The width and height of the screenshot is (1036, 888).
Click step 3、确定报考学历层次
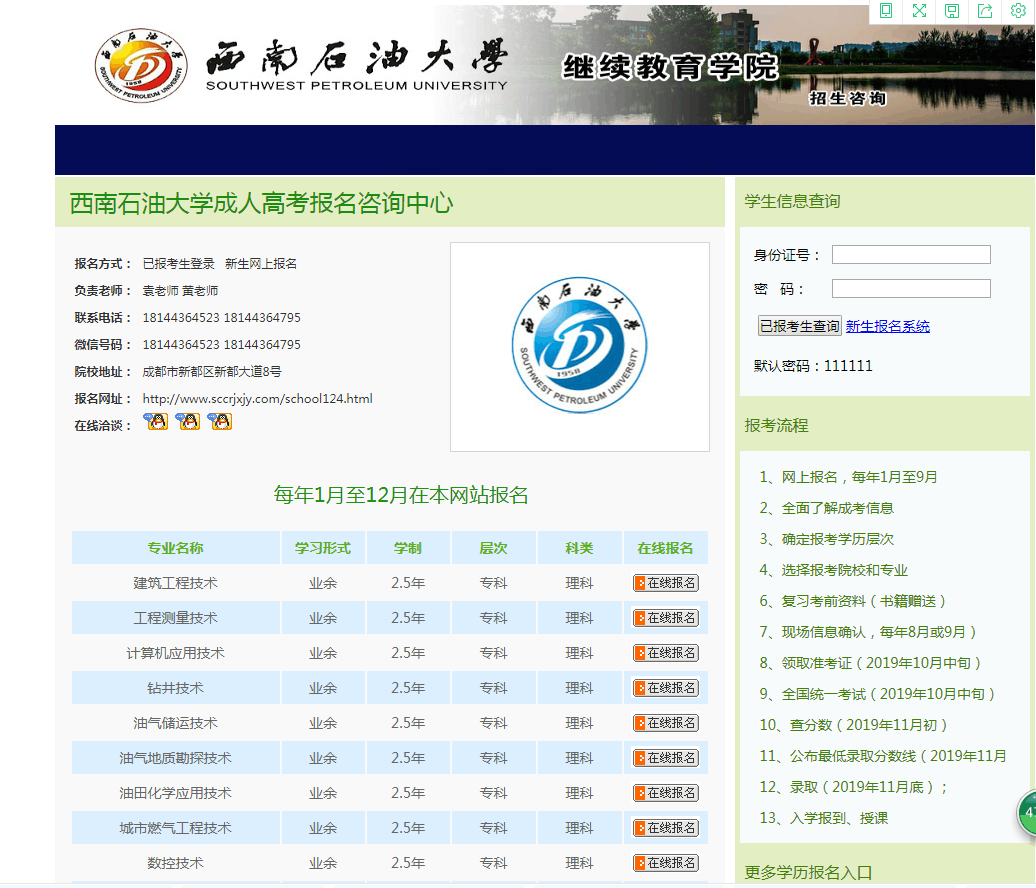click(x=827, y=539)
